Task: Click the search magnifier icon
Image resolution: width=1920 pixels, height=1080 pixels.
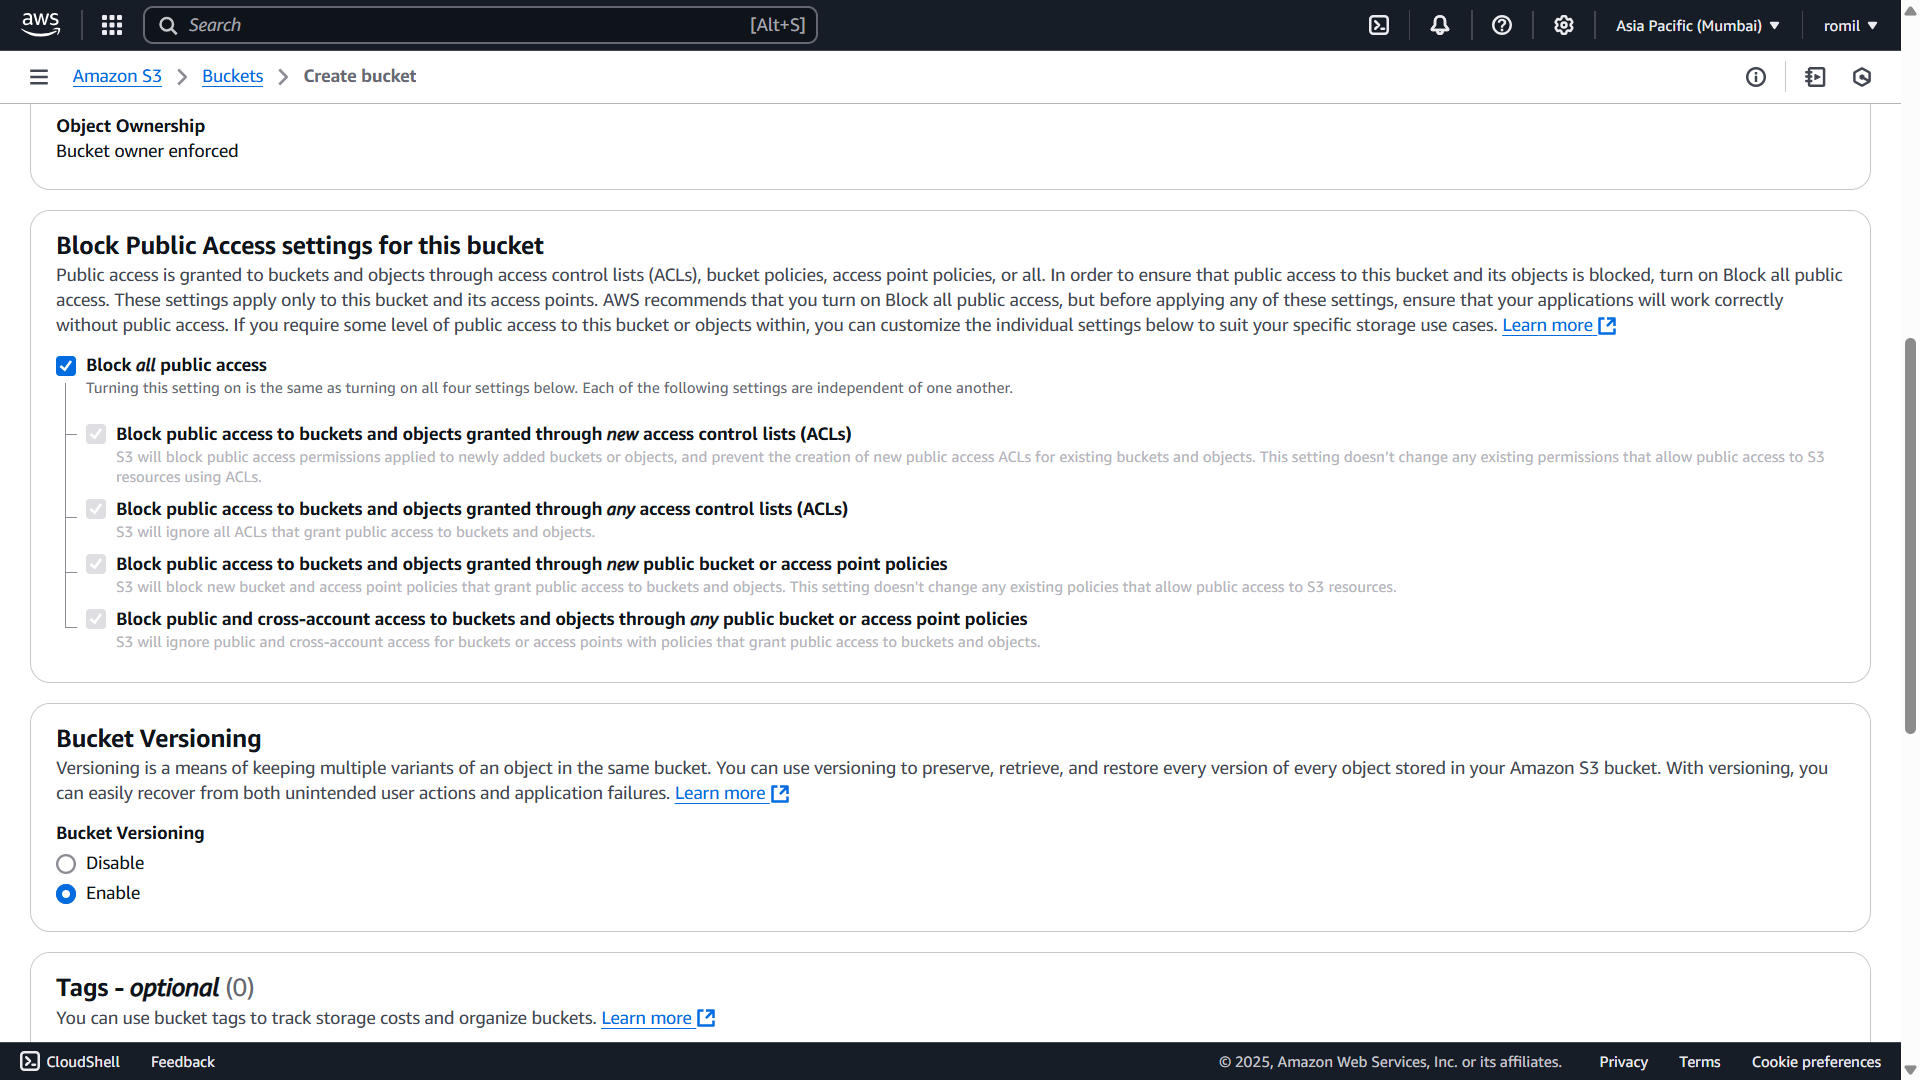Action: pyautogui.click(x=168, y=25)
